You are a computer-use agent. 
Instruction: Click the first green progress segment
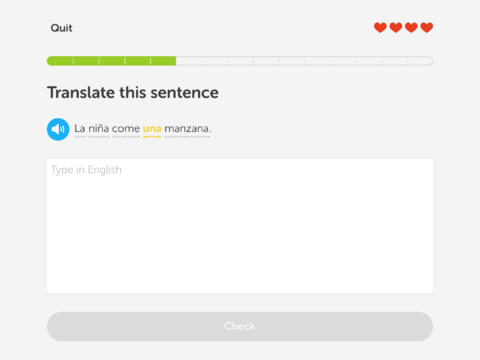click(x=60, y=61)
